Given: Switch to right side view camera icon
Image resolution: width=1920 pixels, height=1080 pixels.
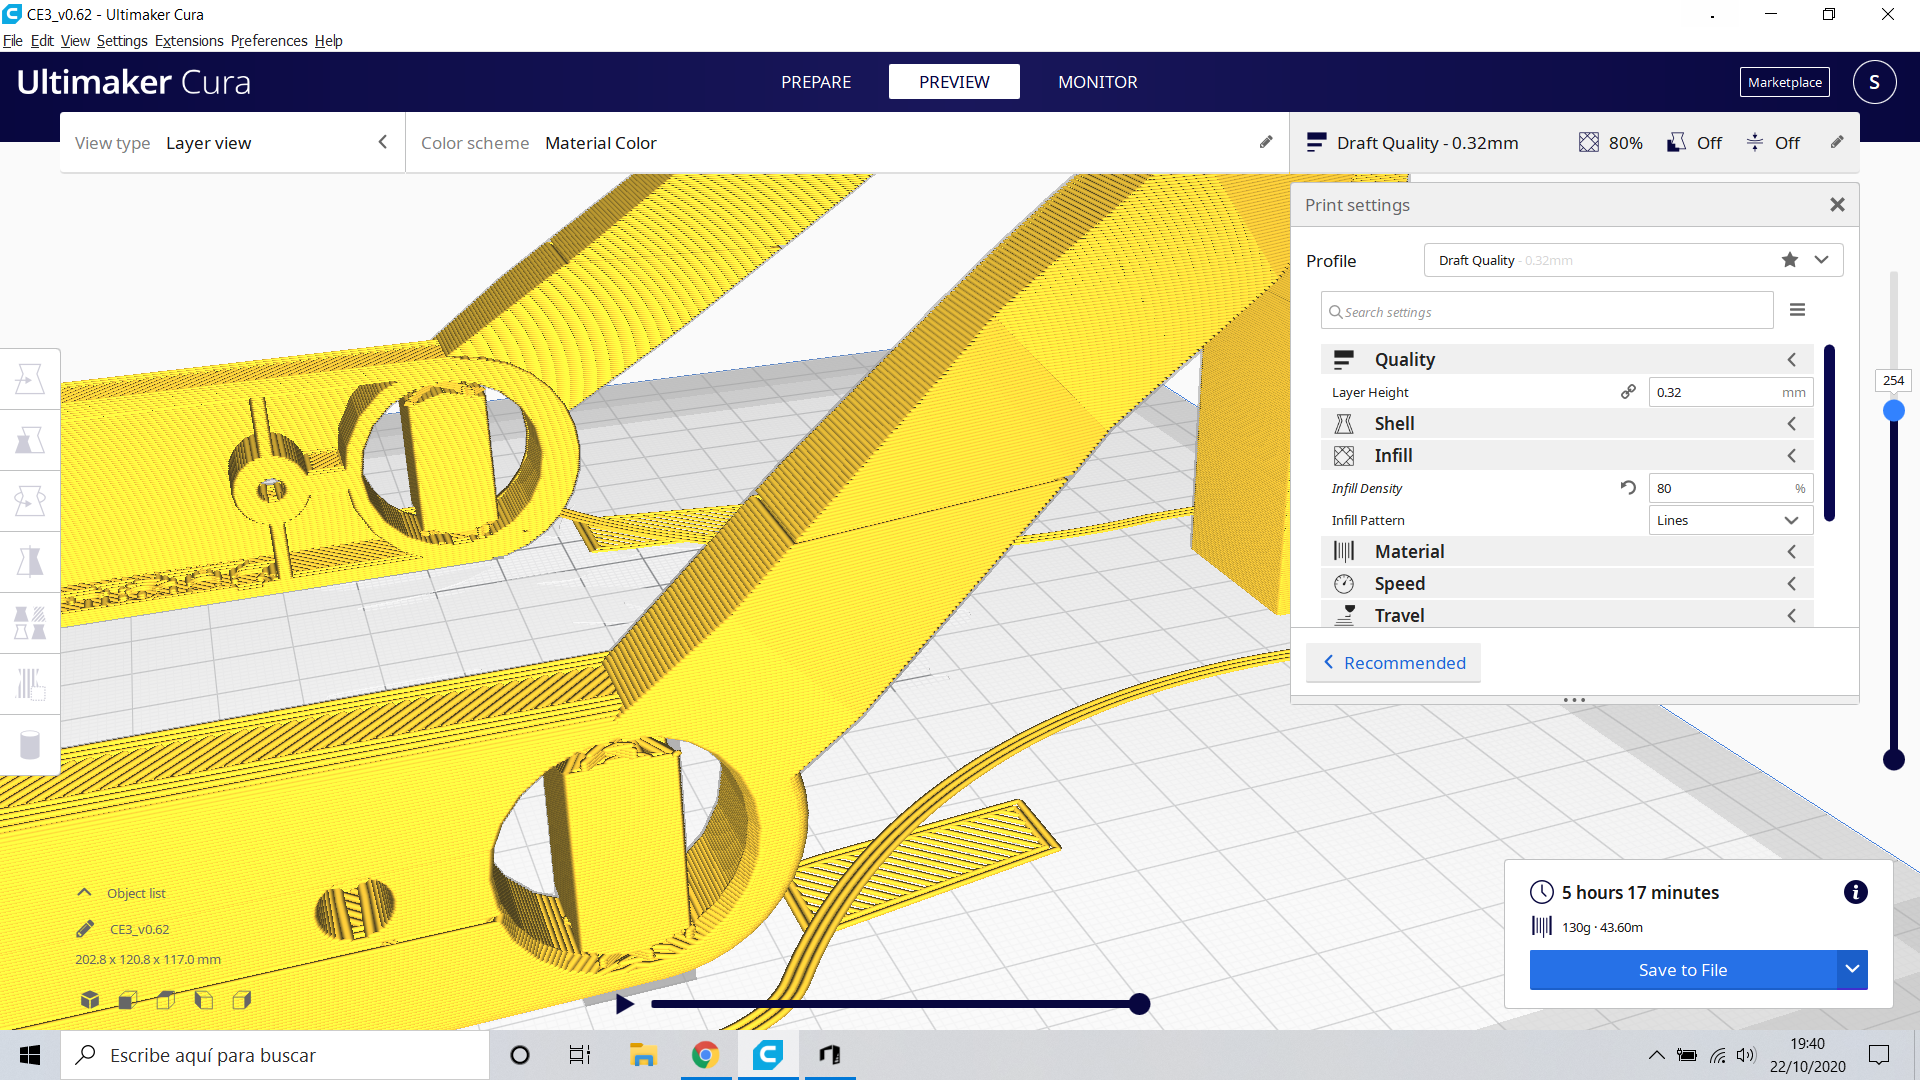Looking at the screenshot, I should click(x=242, y=999).
